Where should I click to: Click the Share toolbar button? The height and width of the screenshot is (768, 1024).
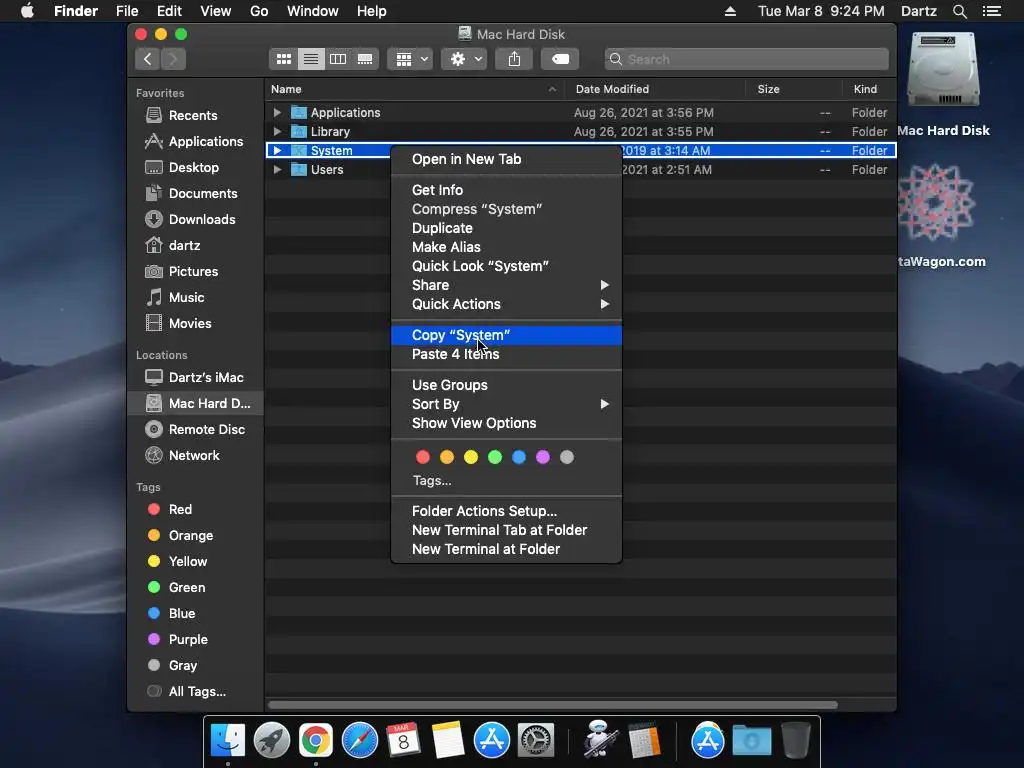pyautogui.click(x=514, y=59)
